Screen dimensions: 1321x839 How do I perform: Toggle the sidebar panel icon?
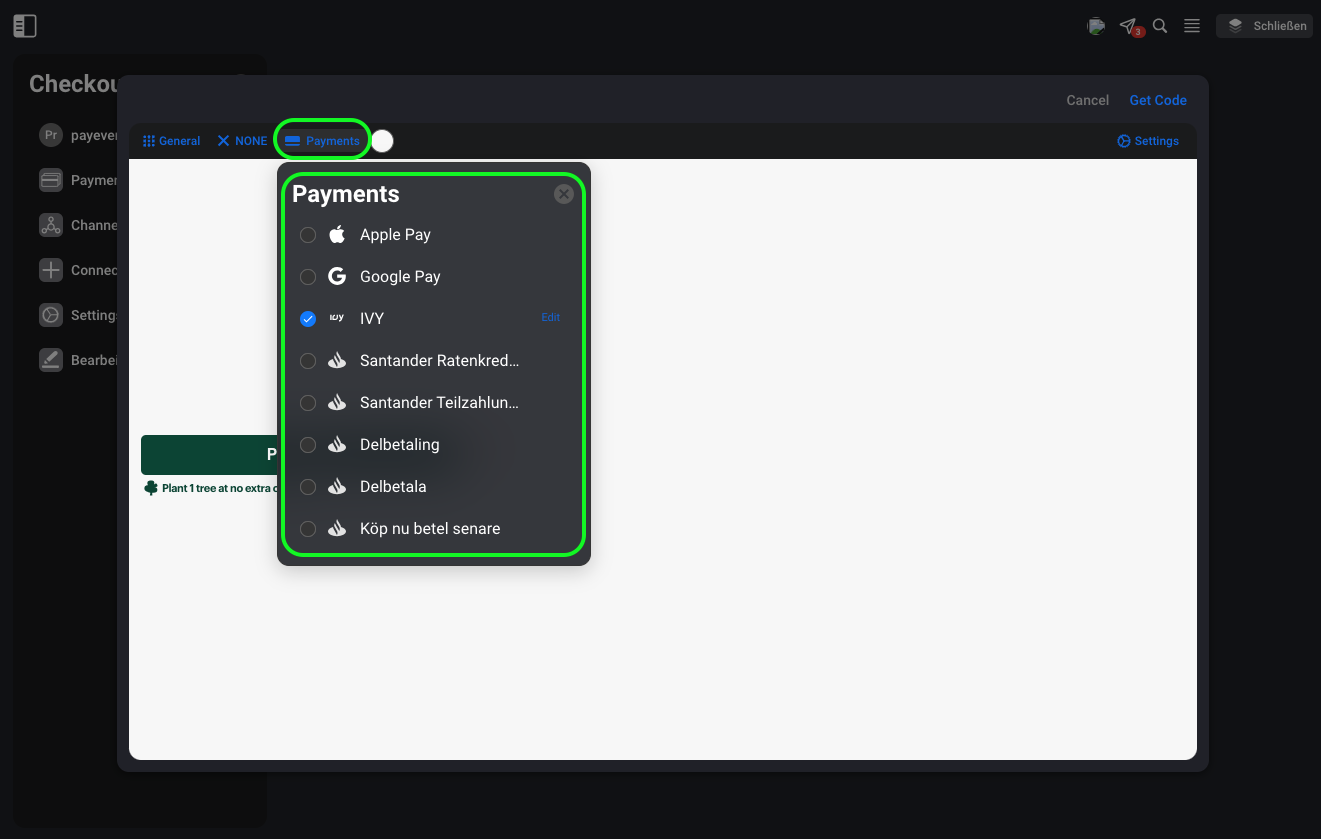coord(25,26)
